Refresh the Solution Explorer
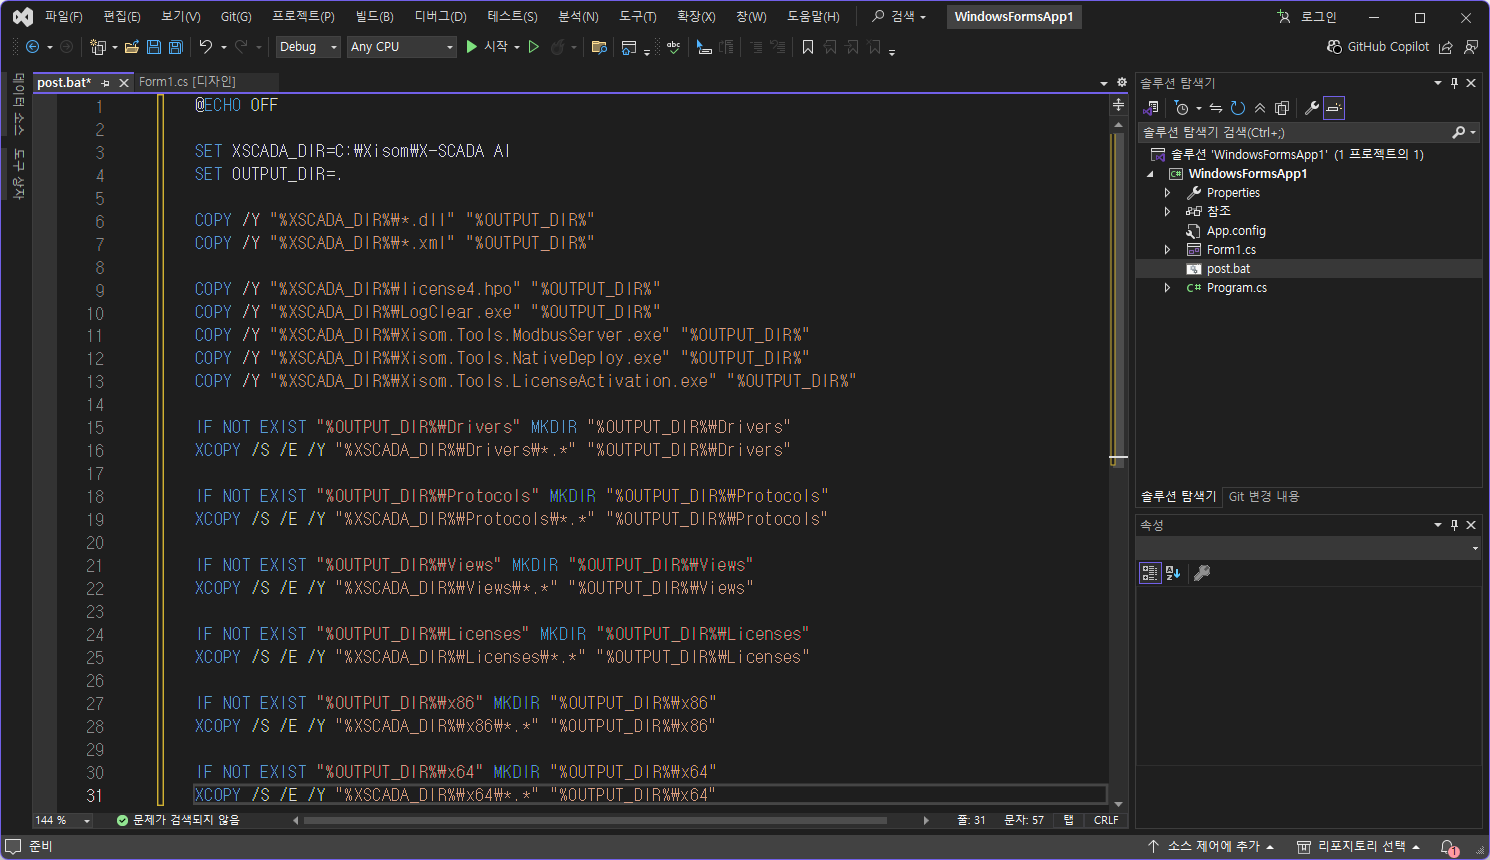 click(x=1238, y=108)
